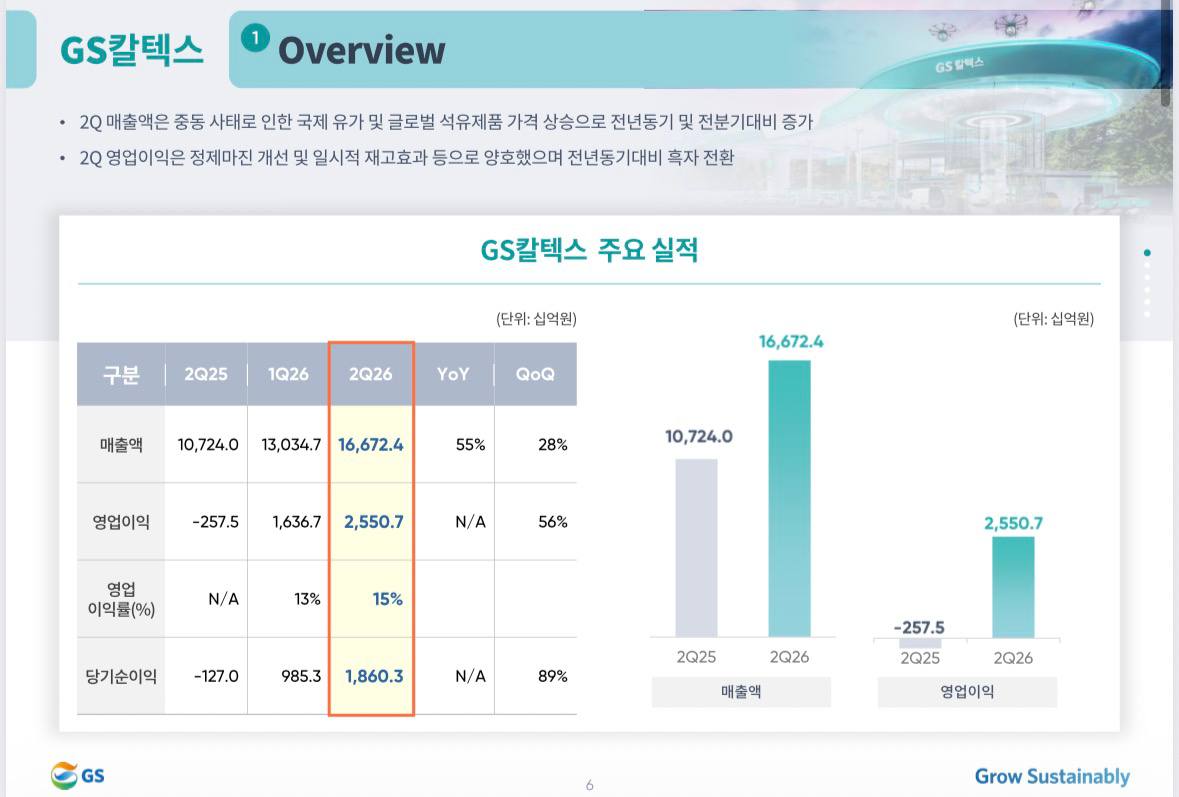This screenshot has height=797, width=1179.
Task: Click the 매출액 chart caption box
Action: [x=741, y=692]
